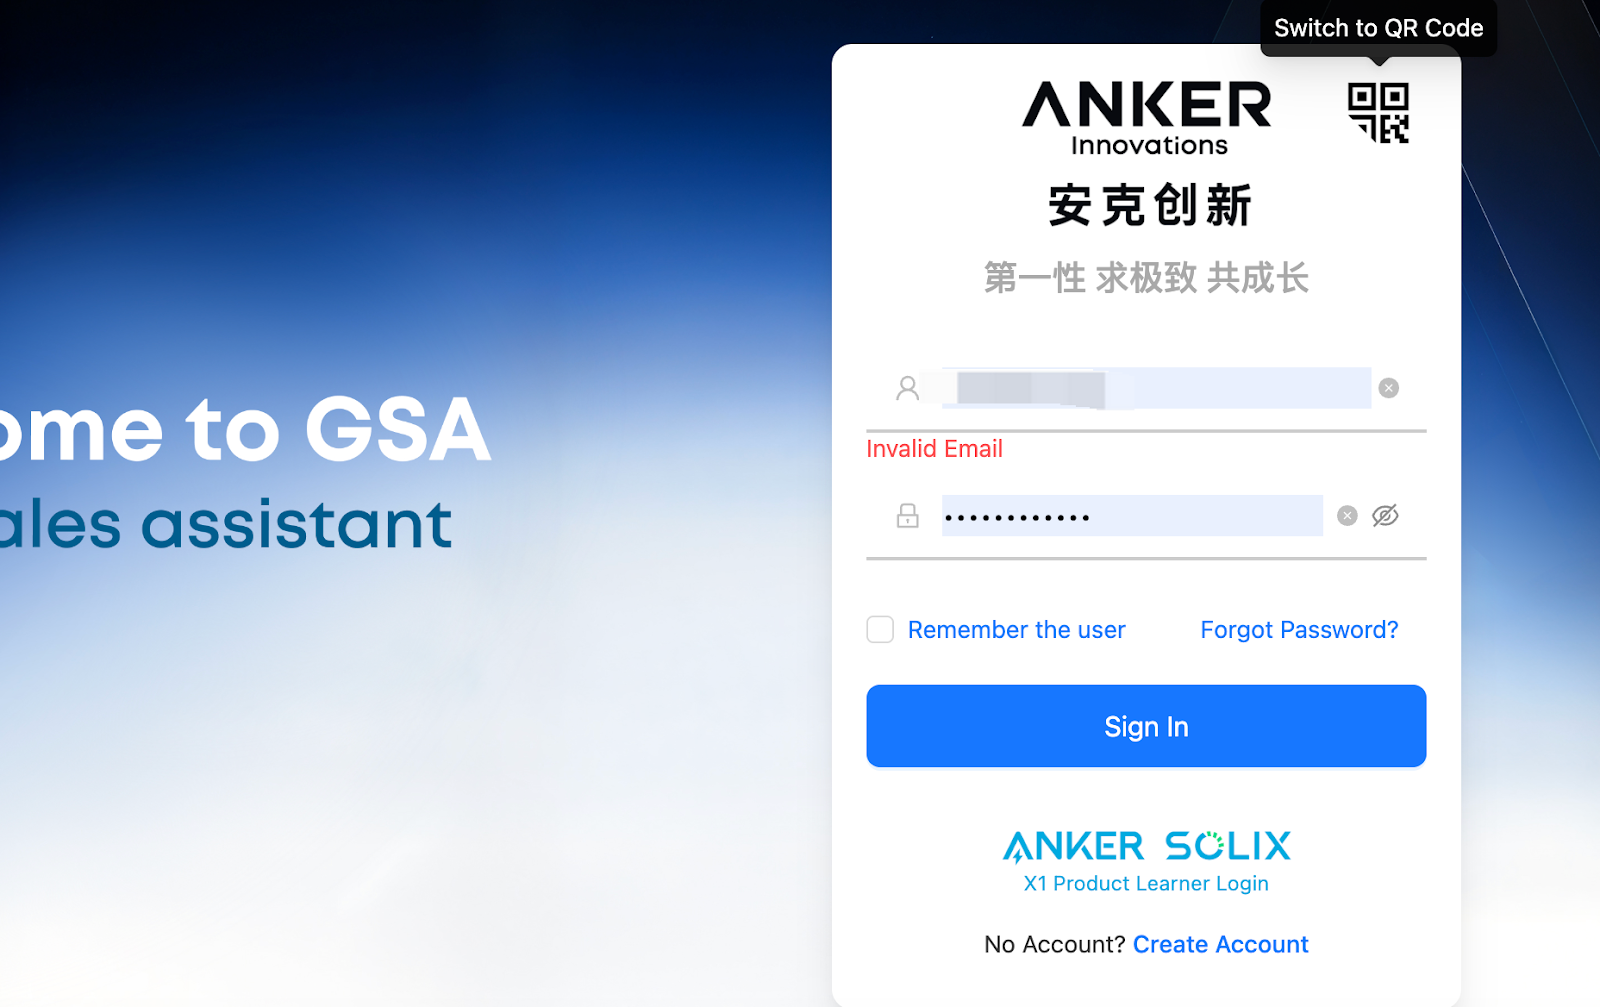
Task: Click the Remember the user label
Action: pyautogui.click(x=1016, y=630)
